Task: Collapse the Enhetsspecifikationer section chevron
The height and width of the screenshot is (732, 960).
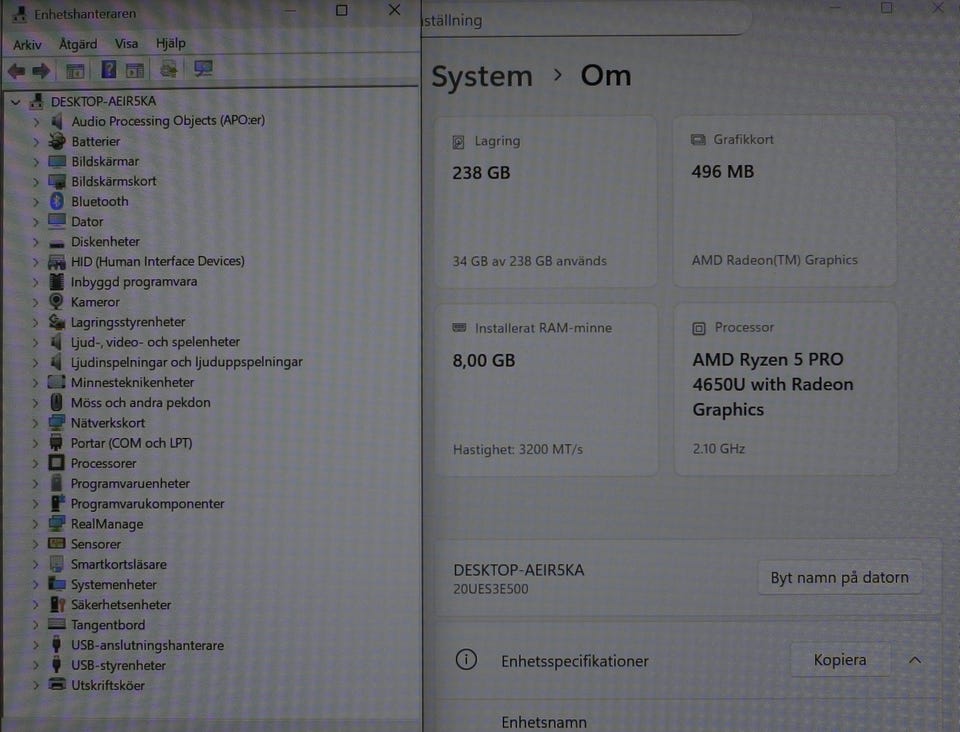Action: coord(915,660)
